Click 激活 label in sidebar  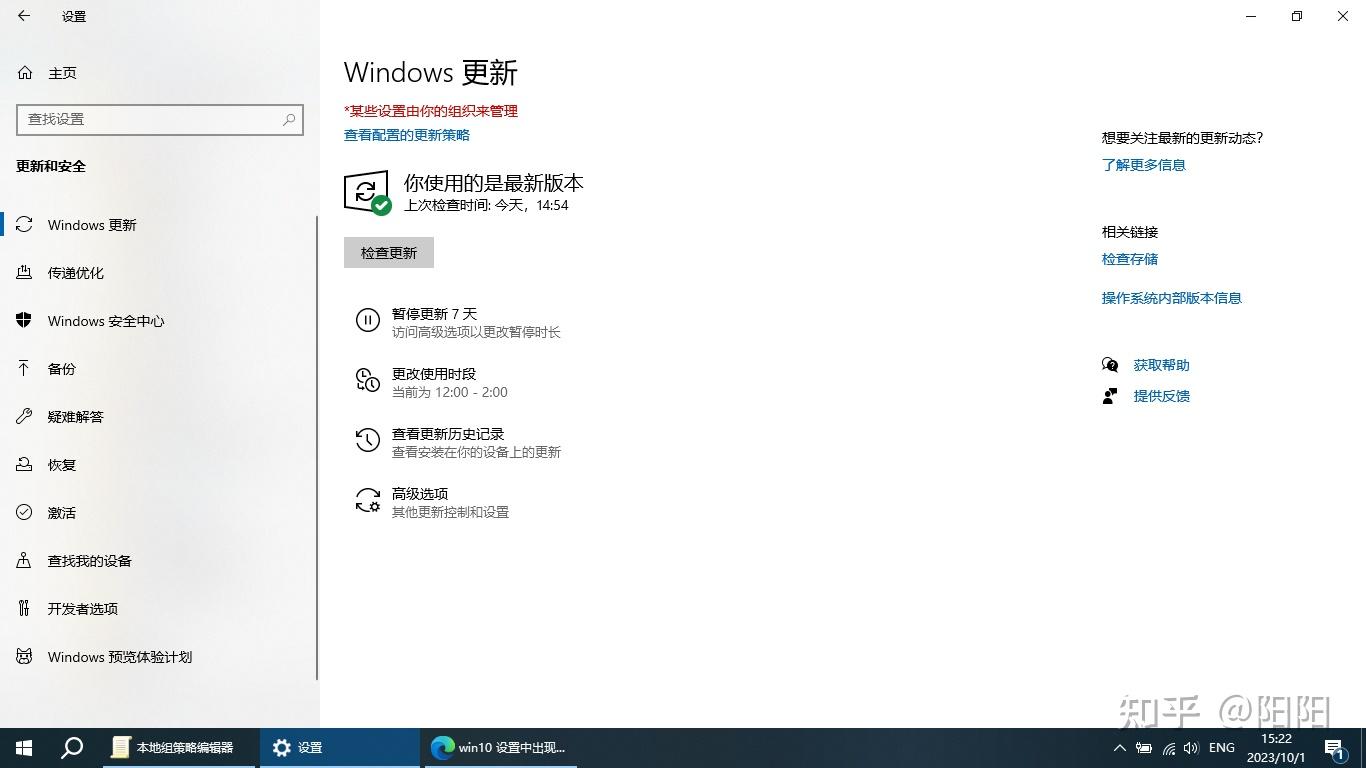[x=62, y=513]
